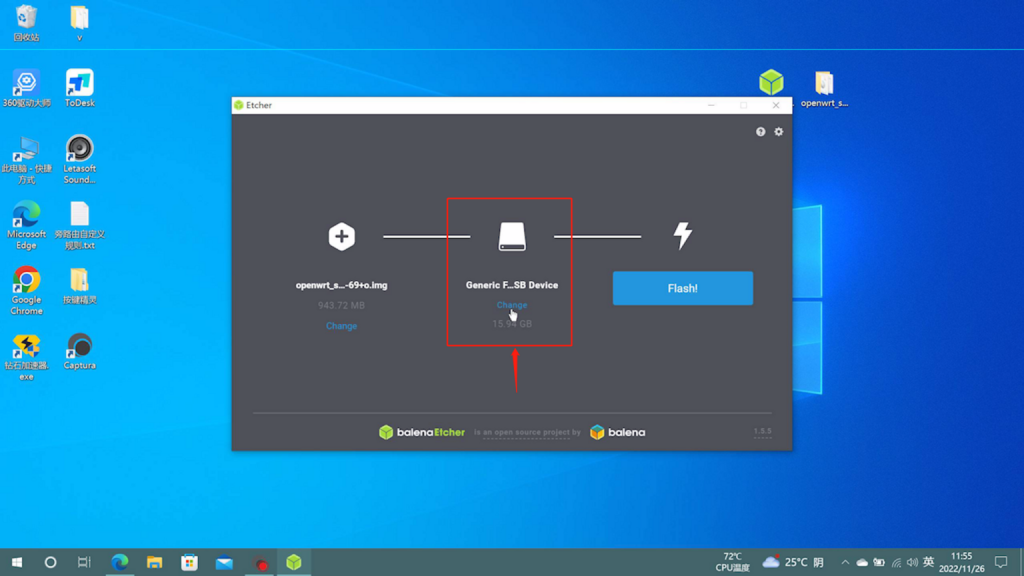Click the red recording app in taskbar
Image resolution: width=1024 pixels, height=576 pixels.
[260, 562]
